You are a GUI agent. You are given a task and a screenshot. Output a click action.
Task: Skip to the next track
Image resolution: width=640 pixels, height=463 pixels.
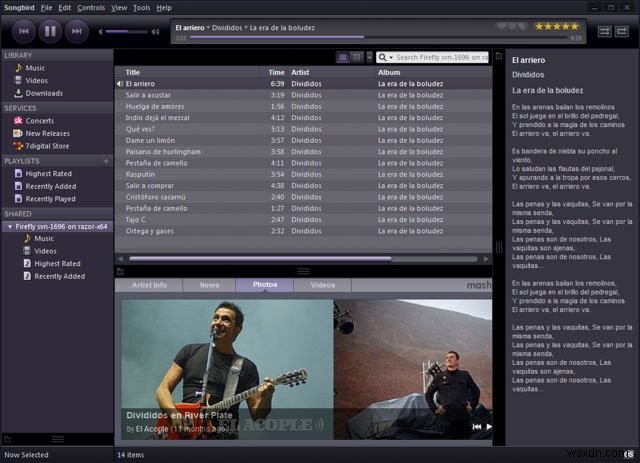[x=77, y=31]
